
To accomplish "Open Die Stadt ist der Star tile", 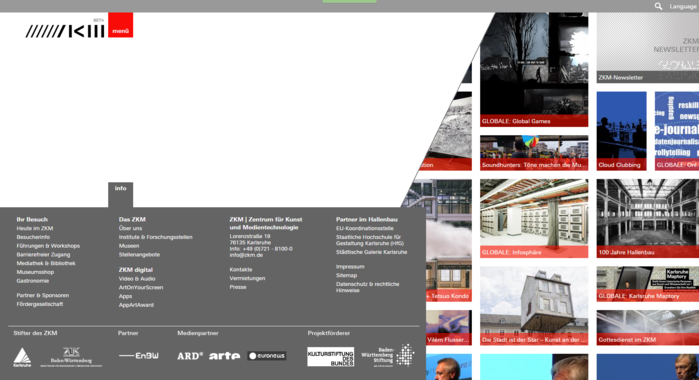I will (534, 306).
